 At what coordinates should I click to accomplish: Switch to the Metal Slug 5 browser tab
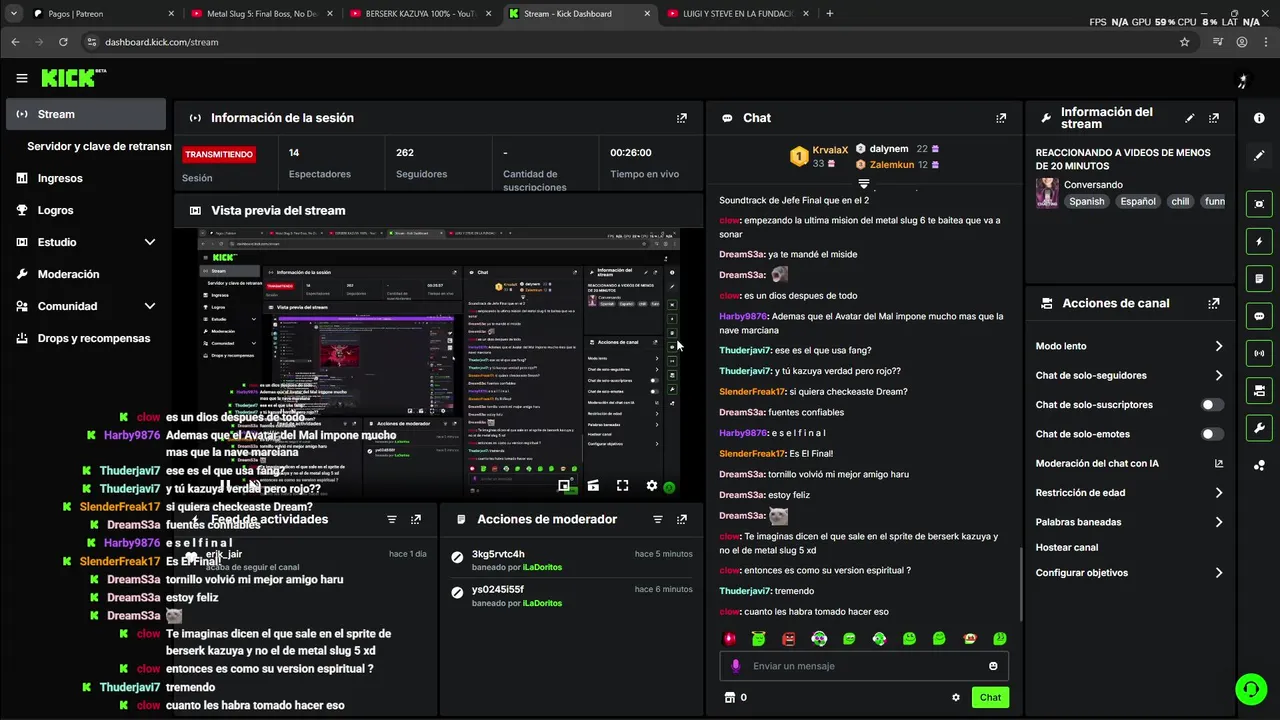coord(260,14)
